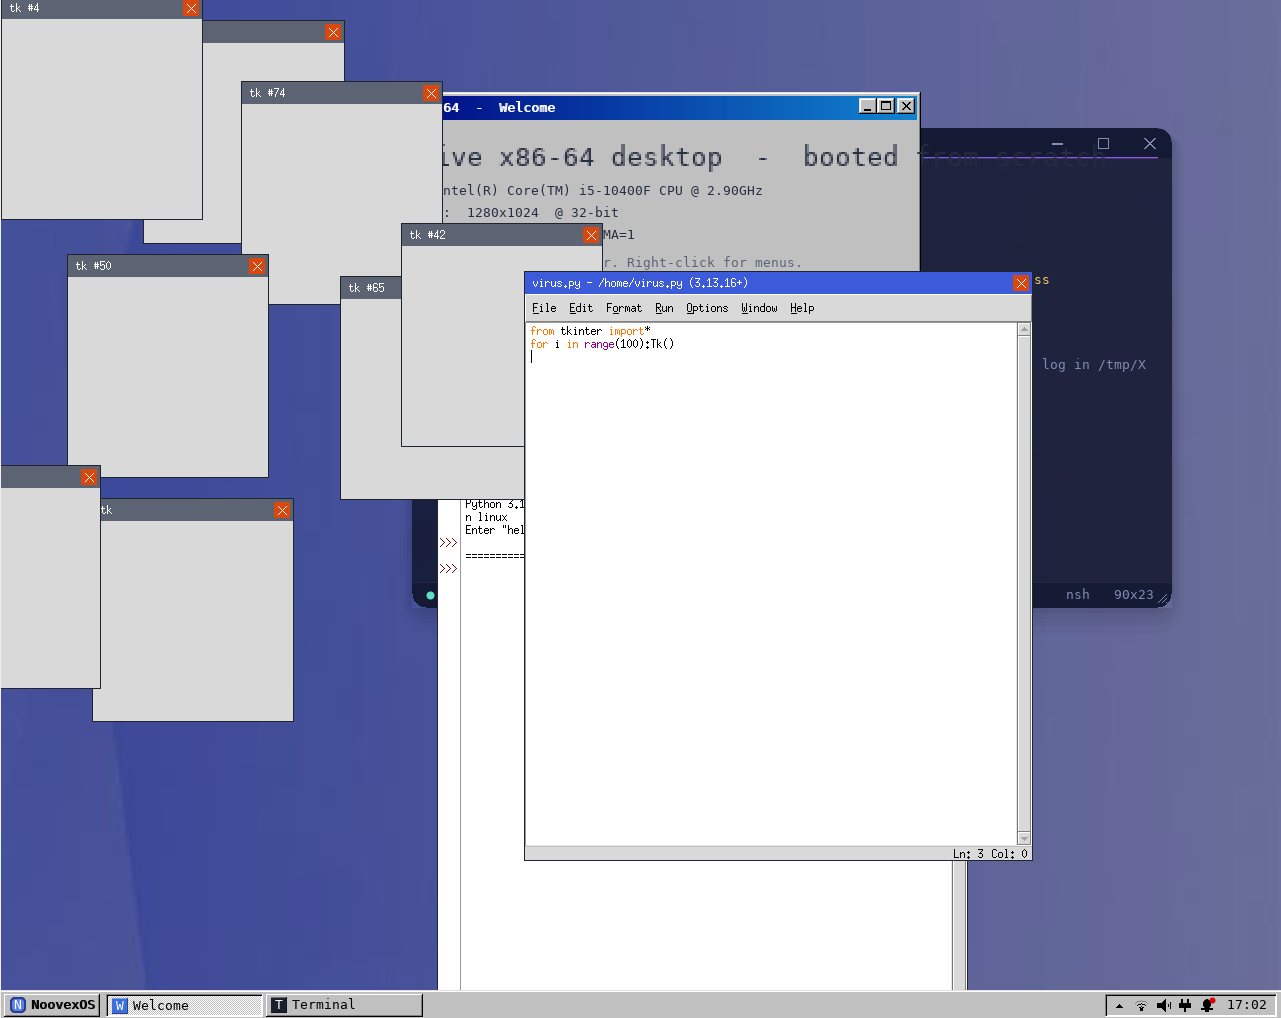The width and height of the screenshot is (1281, 1018).
Task: Click the terminal resize grip corner
Action: tap(1163, 599)
